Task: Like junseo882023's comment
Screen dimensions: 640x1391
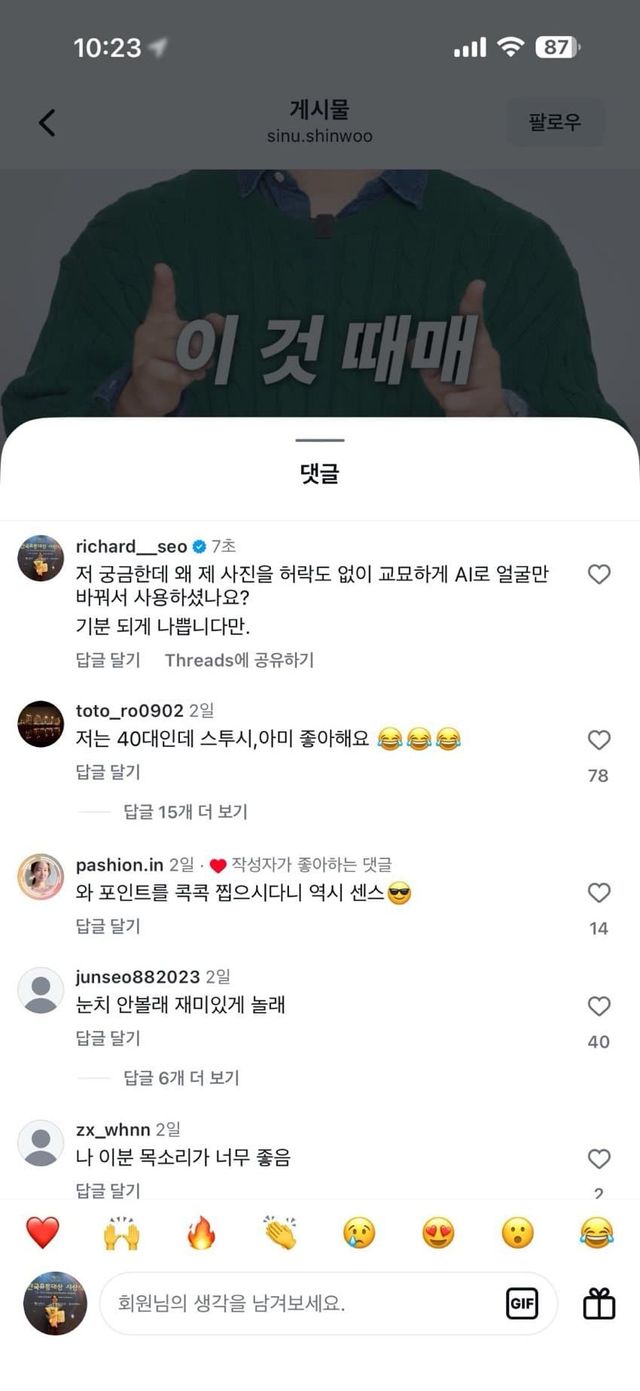Action: pyautogui.click(x=599, y=1006)
